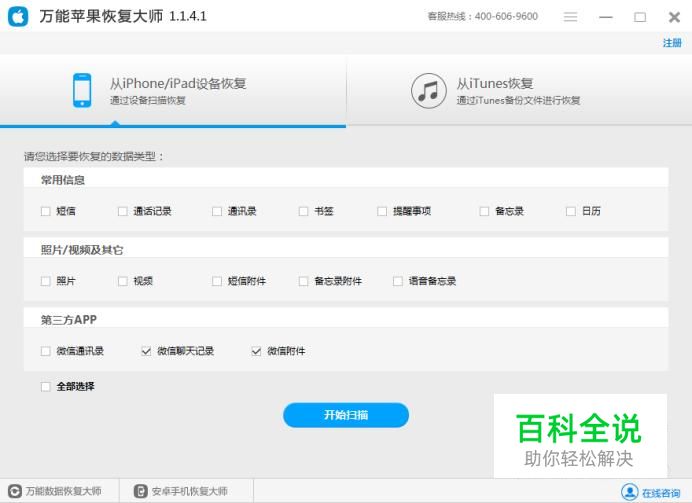The image size is (692, 503).
Task: Check the 日历 checkbox
Action: (571, 211)
